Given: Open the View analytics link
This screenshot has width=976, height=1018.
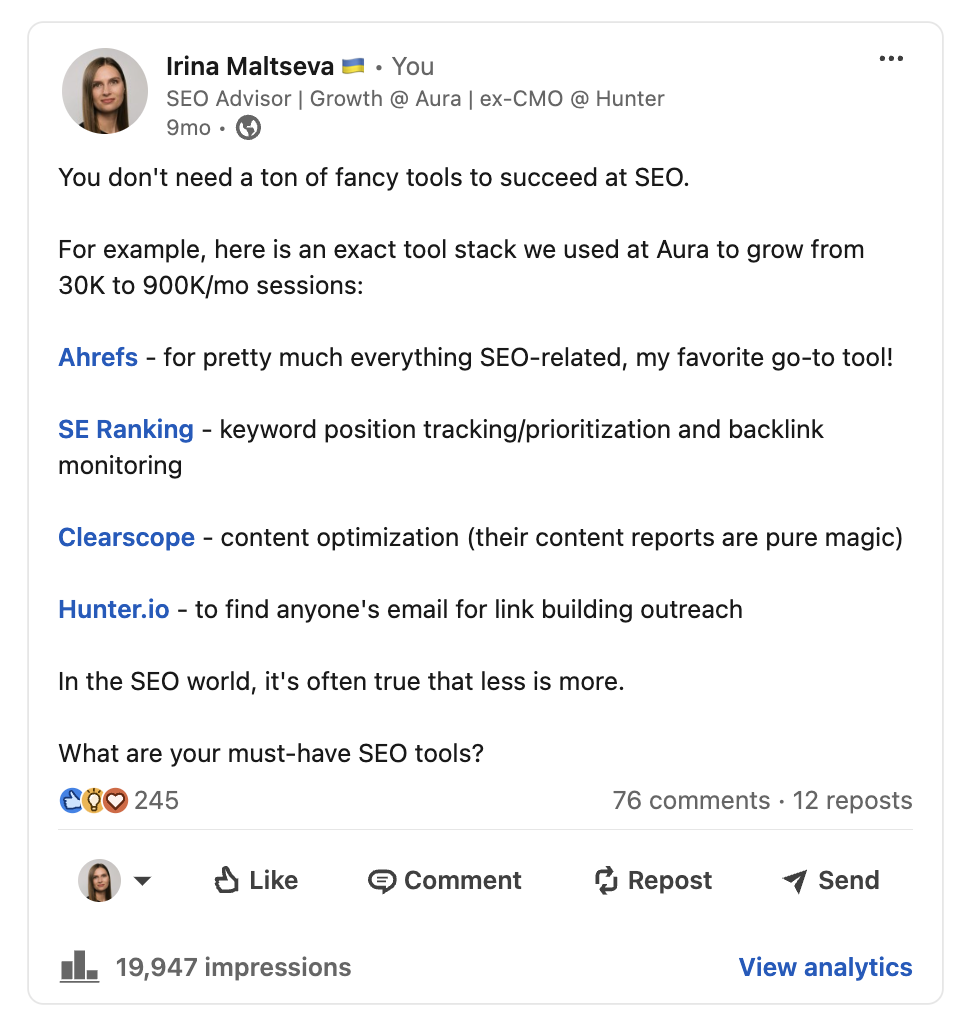Looking at the screenshot, I should click(825, 967).
